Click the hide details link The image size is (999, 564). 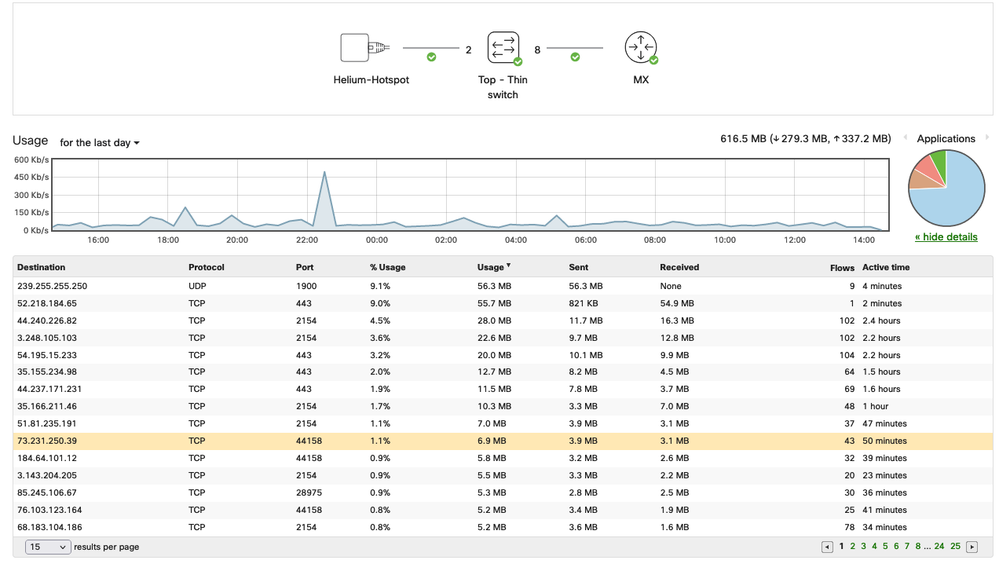(x=946, y=237)
